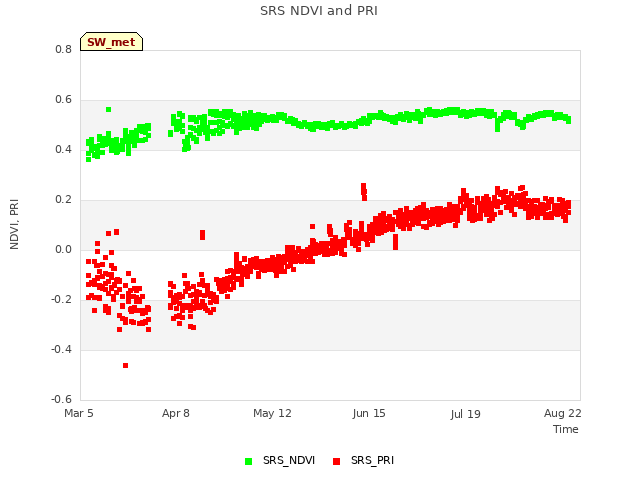
Task: Click the red PRI outlier cluster above 0.2 in June
Action: 364,192
